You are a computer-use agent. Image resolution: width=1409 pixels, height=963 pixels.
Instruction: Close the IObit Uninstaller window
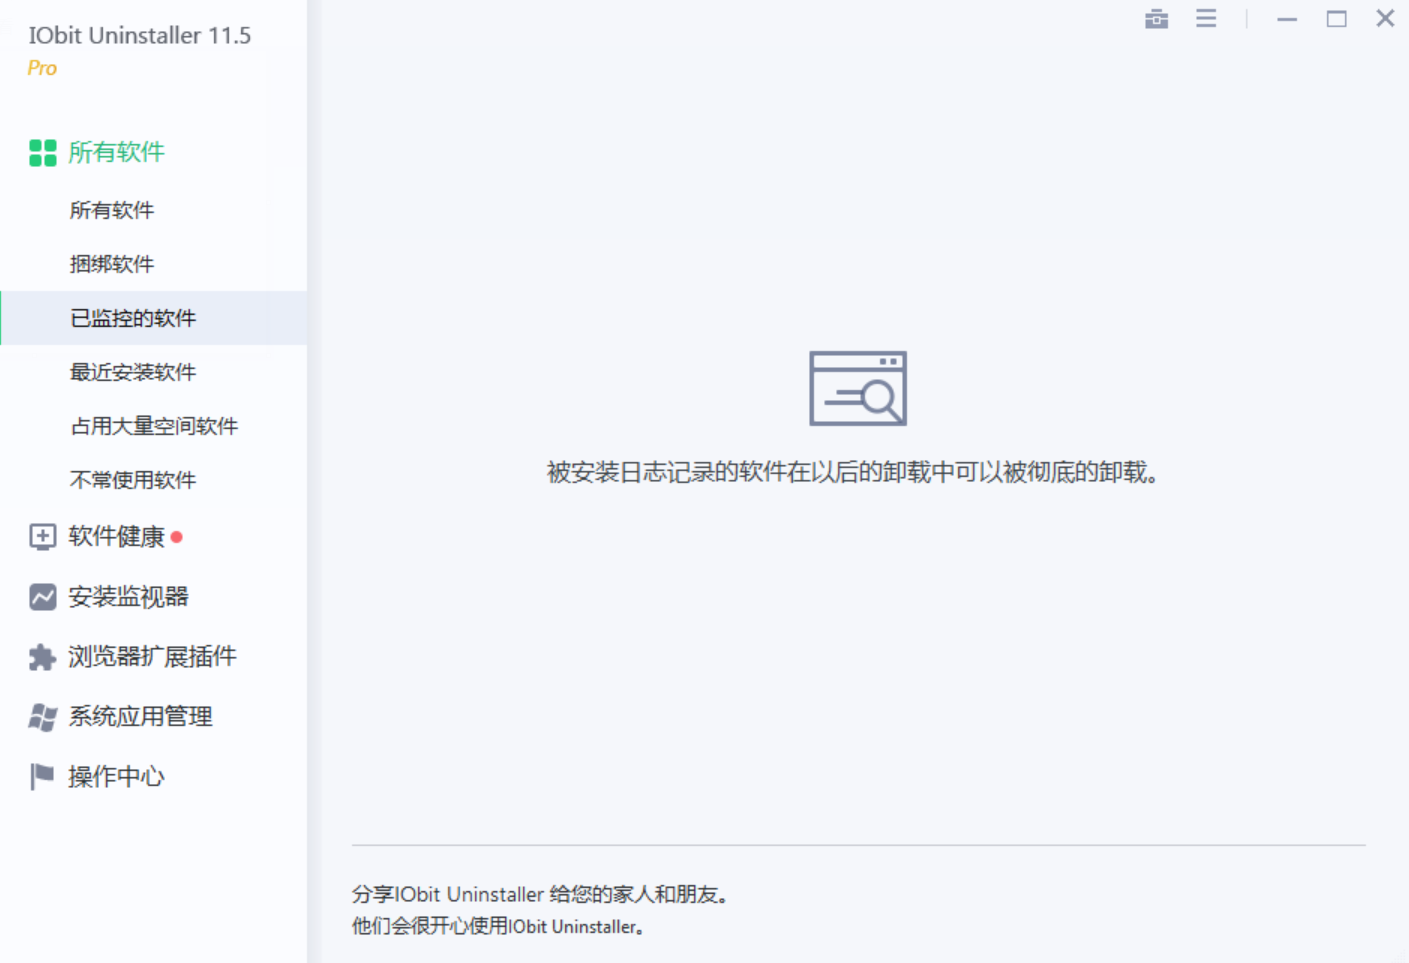(1385, 18)
